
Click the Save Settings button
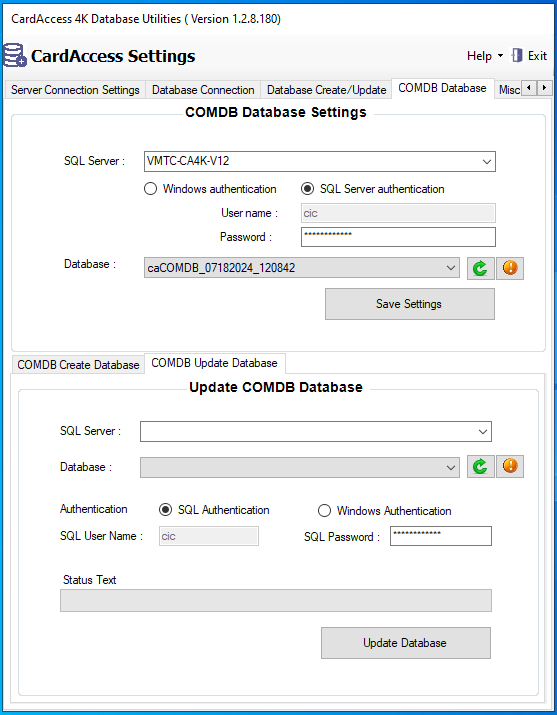tap(410, 304)
